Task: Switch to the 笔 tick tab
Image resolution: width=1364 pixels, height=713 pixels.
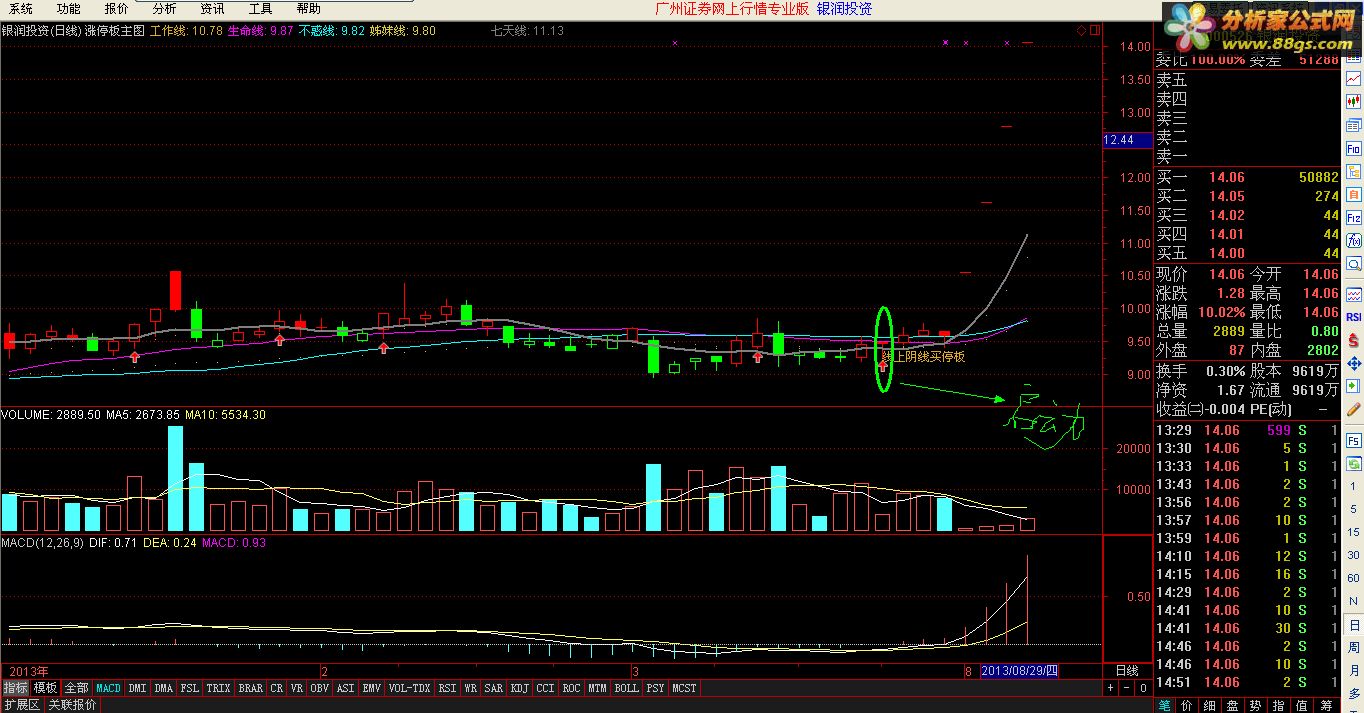Action: click(1164, 706)
